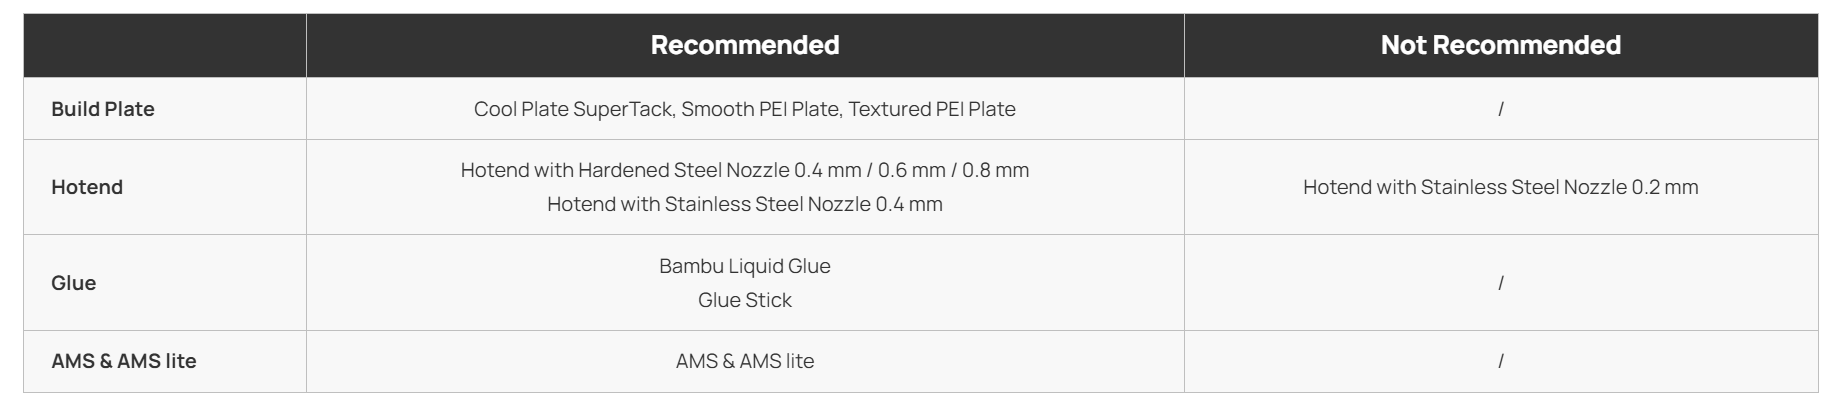Click Hotend with Hardened Steel Nozzle line
Viewport: 1834px width, 406px height.
[745, 170]
